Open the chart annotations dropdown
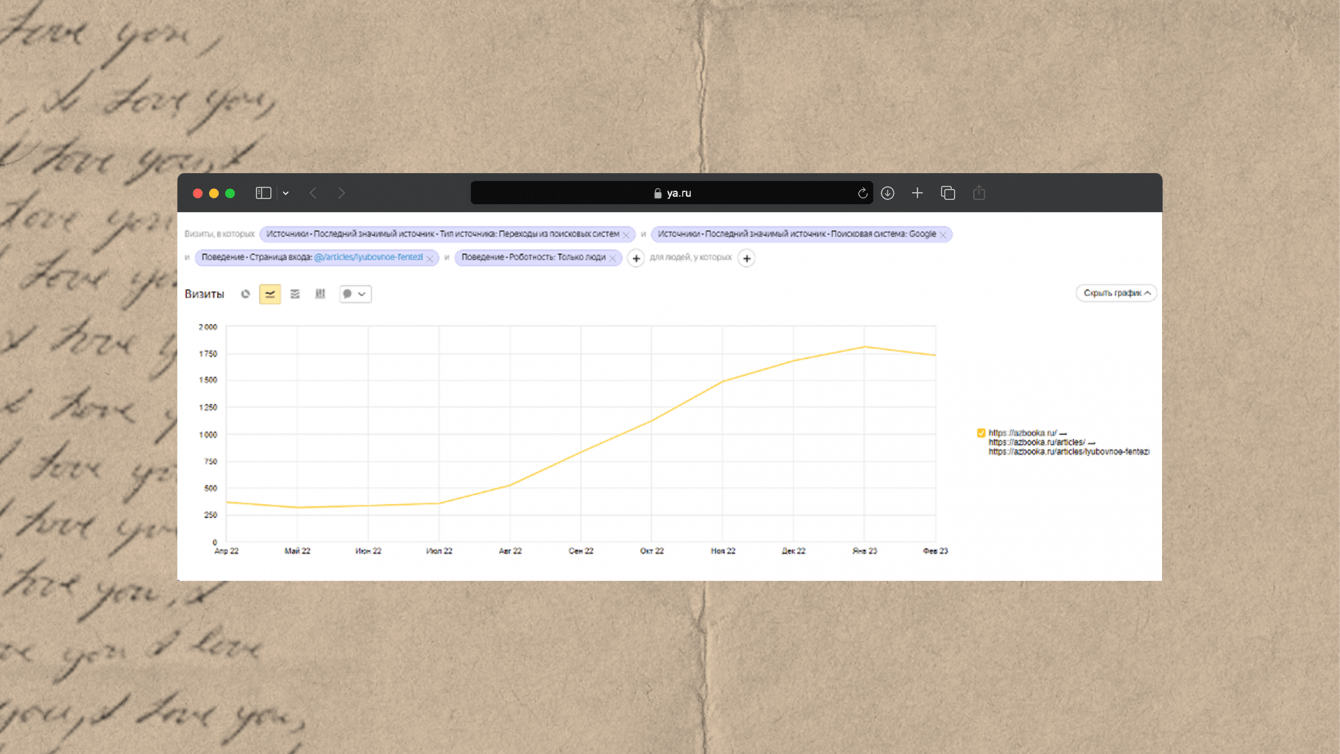Viewport: 1340px width, 754px height. point(355,294)
